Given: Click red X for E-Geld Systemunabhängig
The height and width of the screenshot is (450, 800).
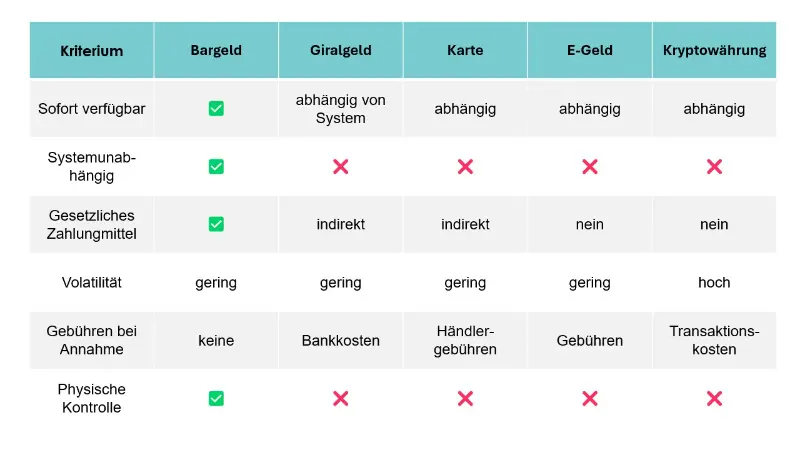Looking at the screenshot, I should (x=590, y=166).
